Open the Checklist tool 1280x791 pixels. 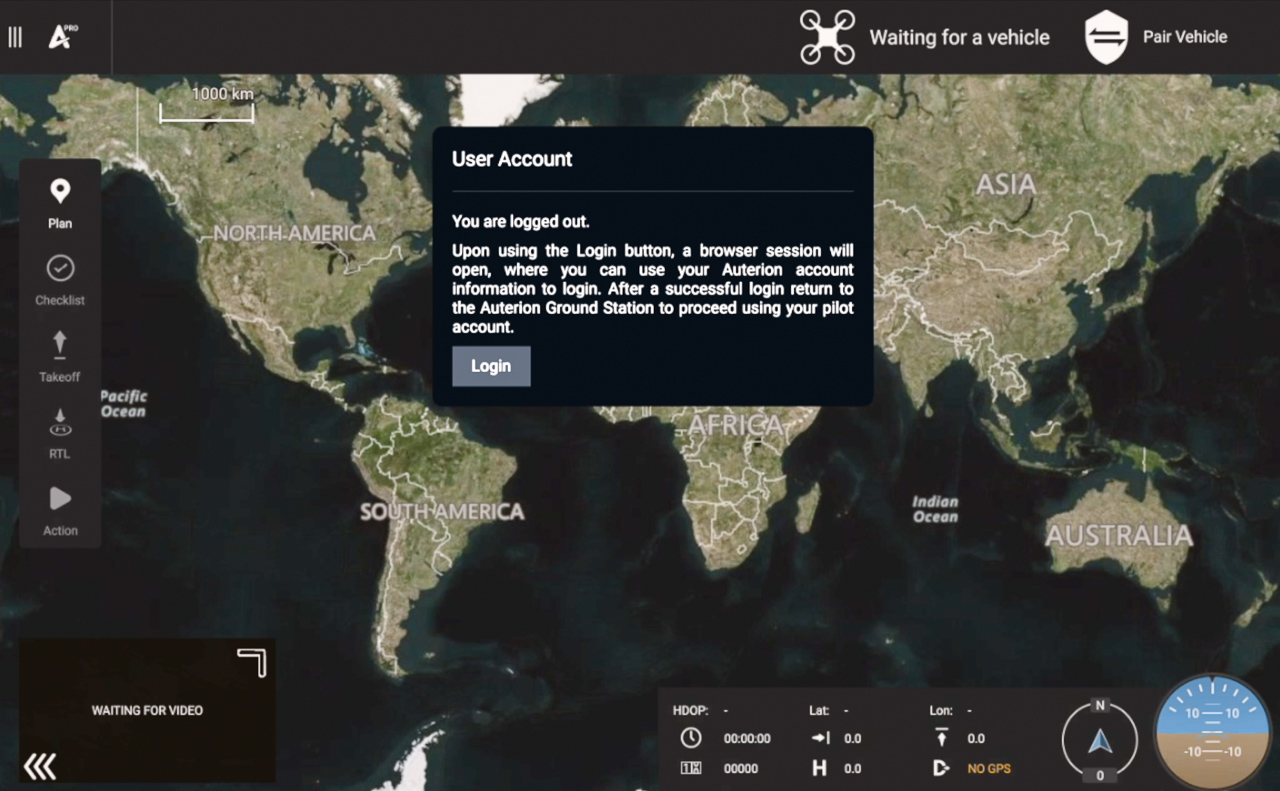[60, 281]
